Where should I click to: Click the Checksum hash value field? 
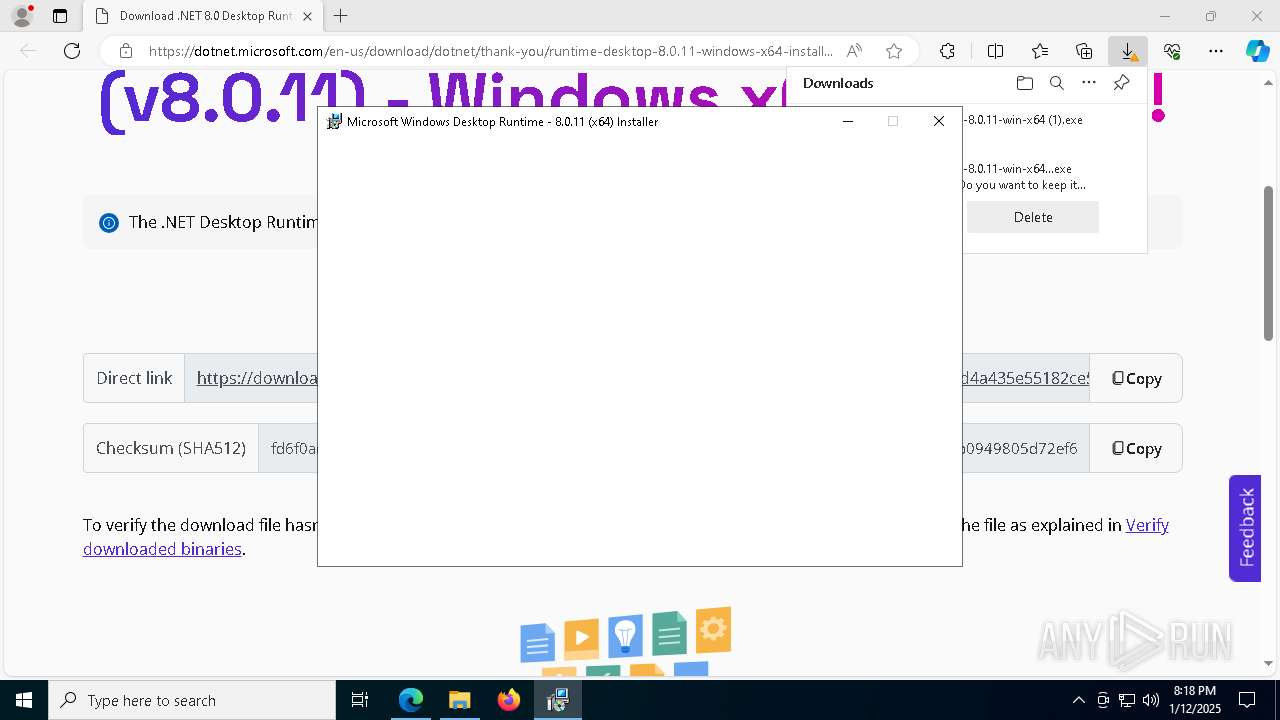[x=673, y=448]
